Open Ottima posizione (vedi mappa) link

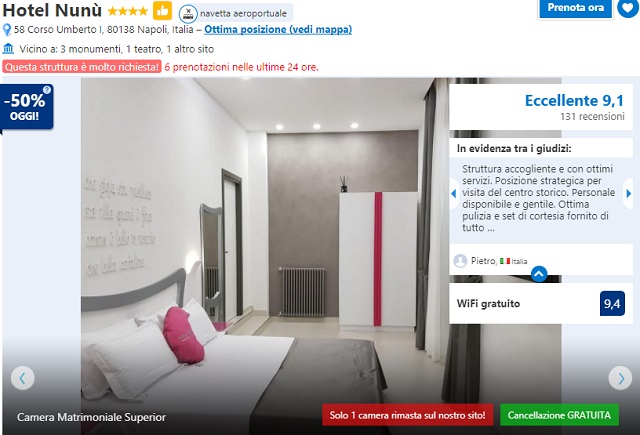(278, 30)
